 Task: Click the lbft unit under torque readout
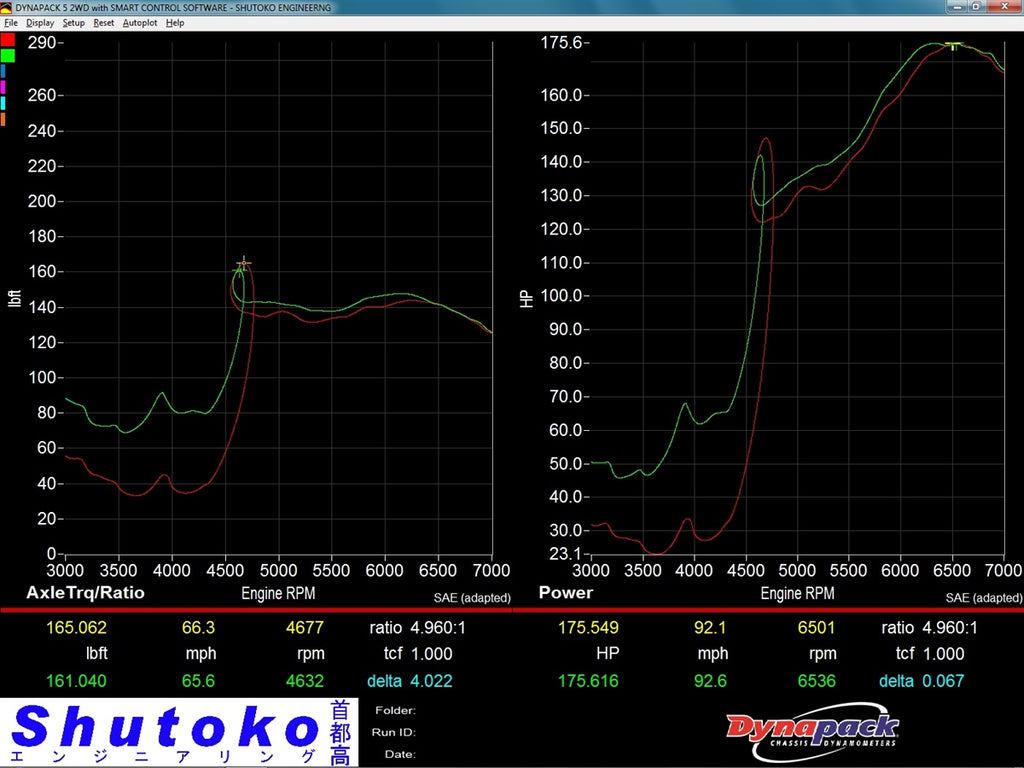tap(97, 654)
